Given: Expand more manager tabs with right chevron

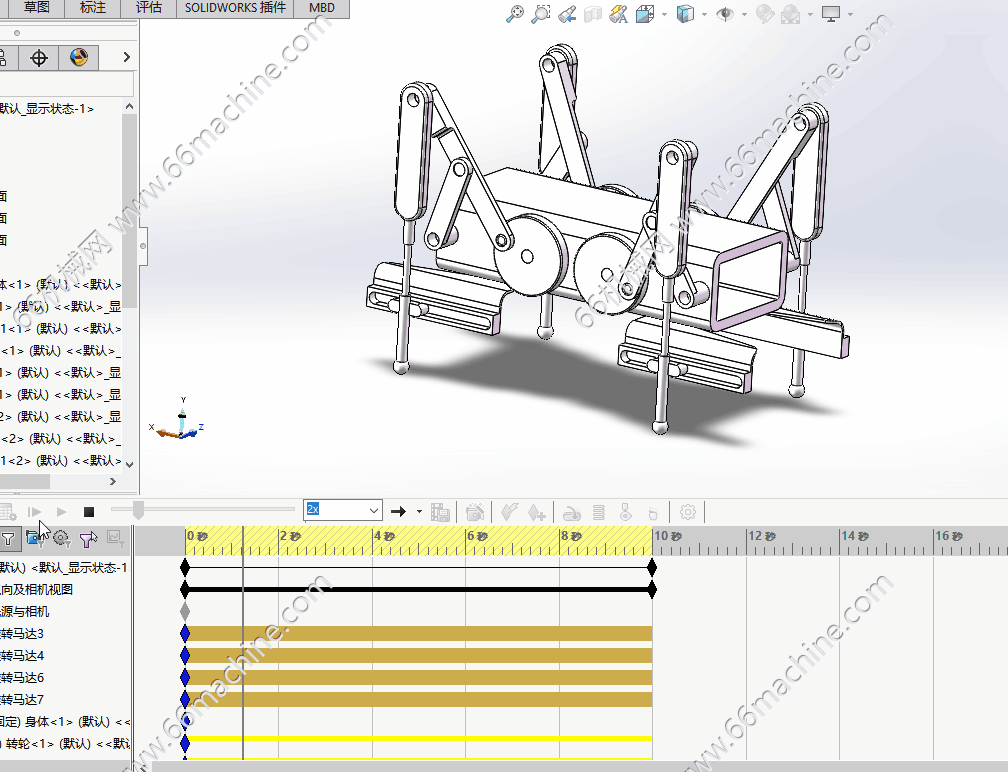Looking at the screenshot, I should coord(127,58).
